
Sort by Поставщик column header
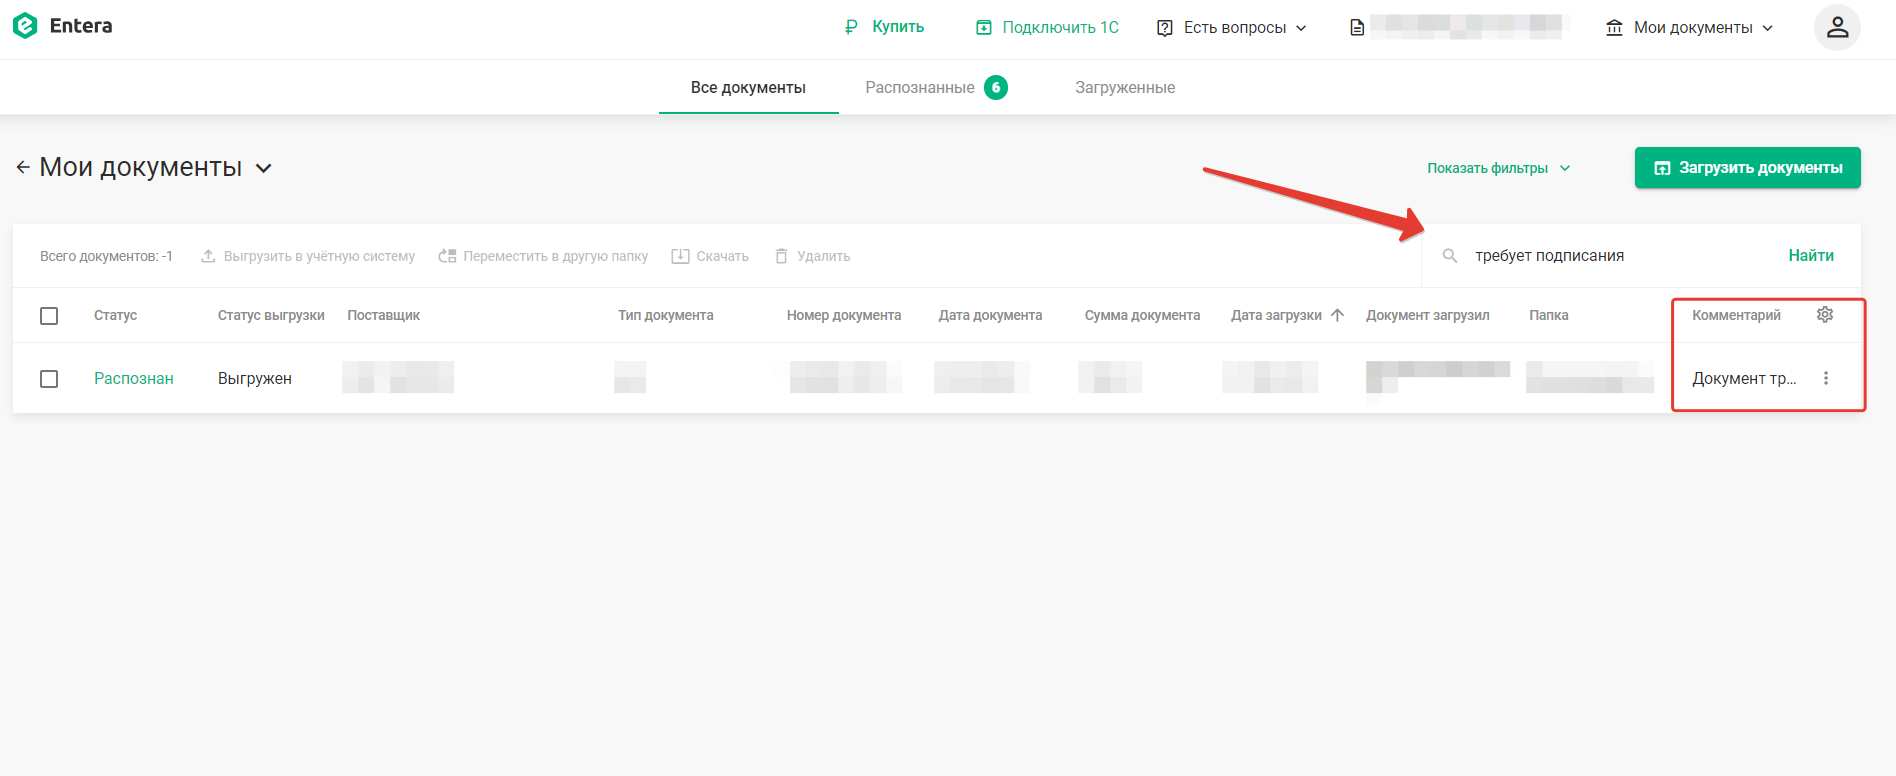(383, 315)
